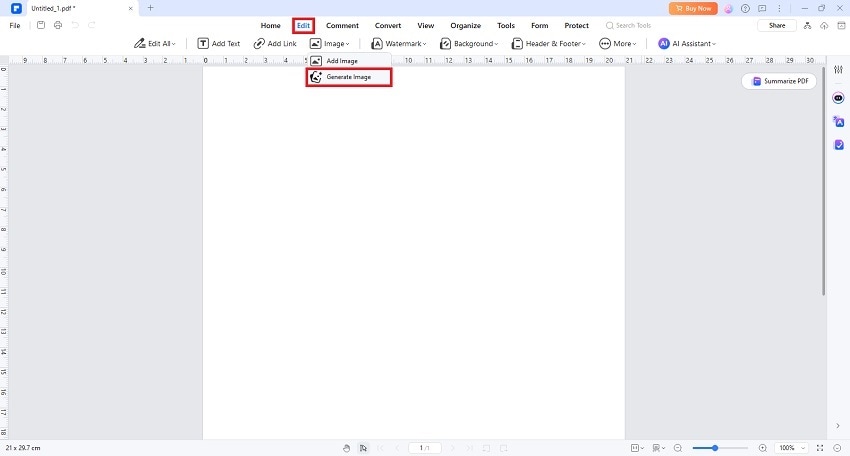
Task: Click the Redo arrow icon
Action: click(x=92, y=25)
